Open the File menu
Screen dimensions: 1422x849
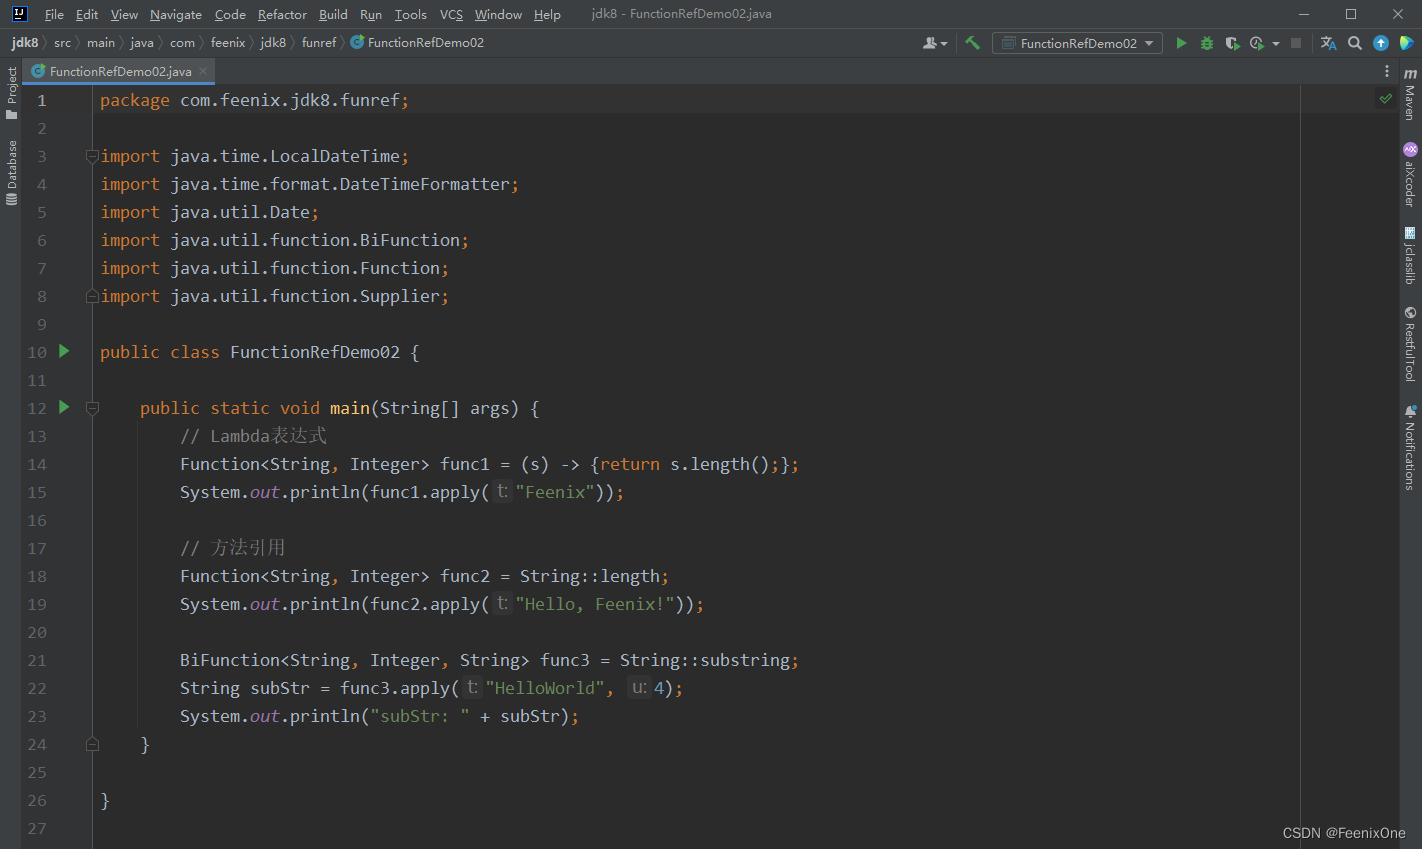(54, 14)
